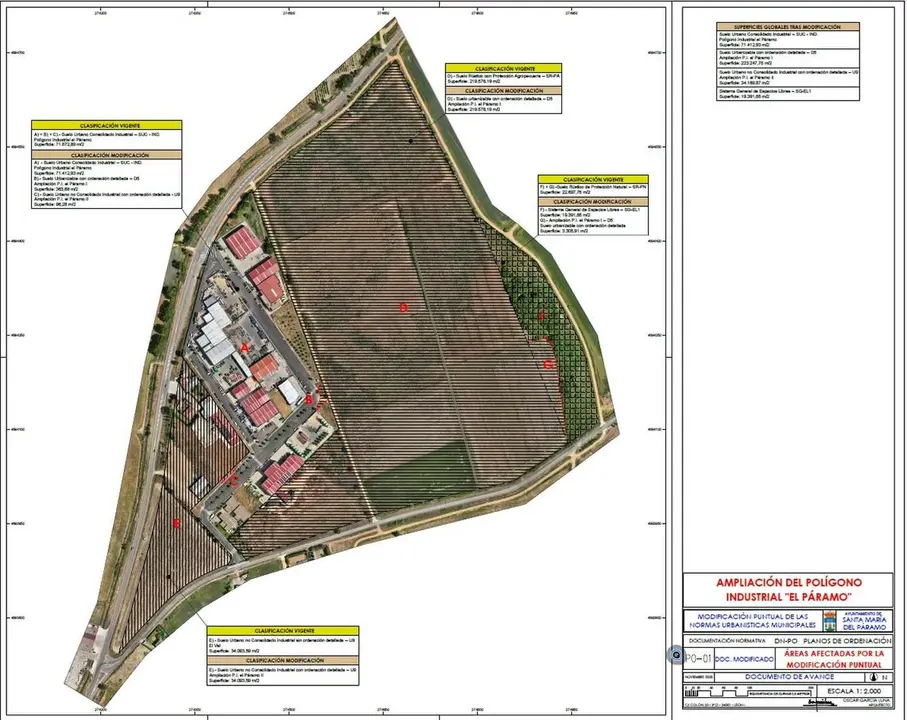Select the CLASIFICACIÓN MODIFICACIÓN header in bottom legend

287,661
